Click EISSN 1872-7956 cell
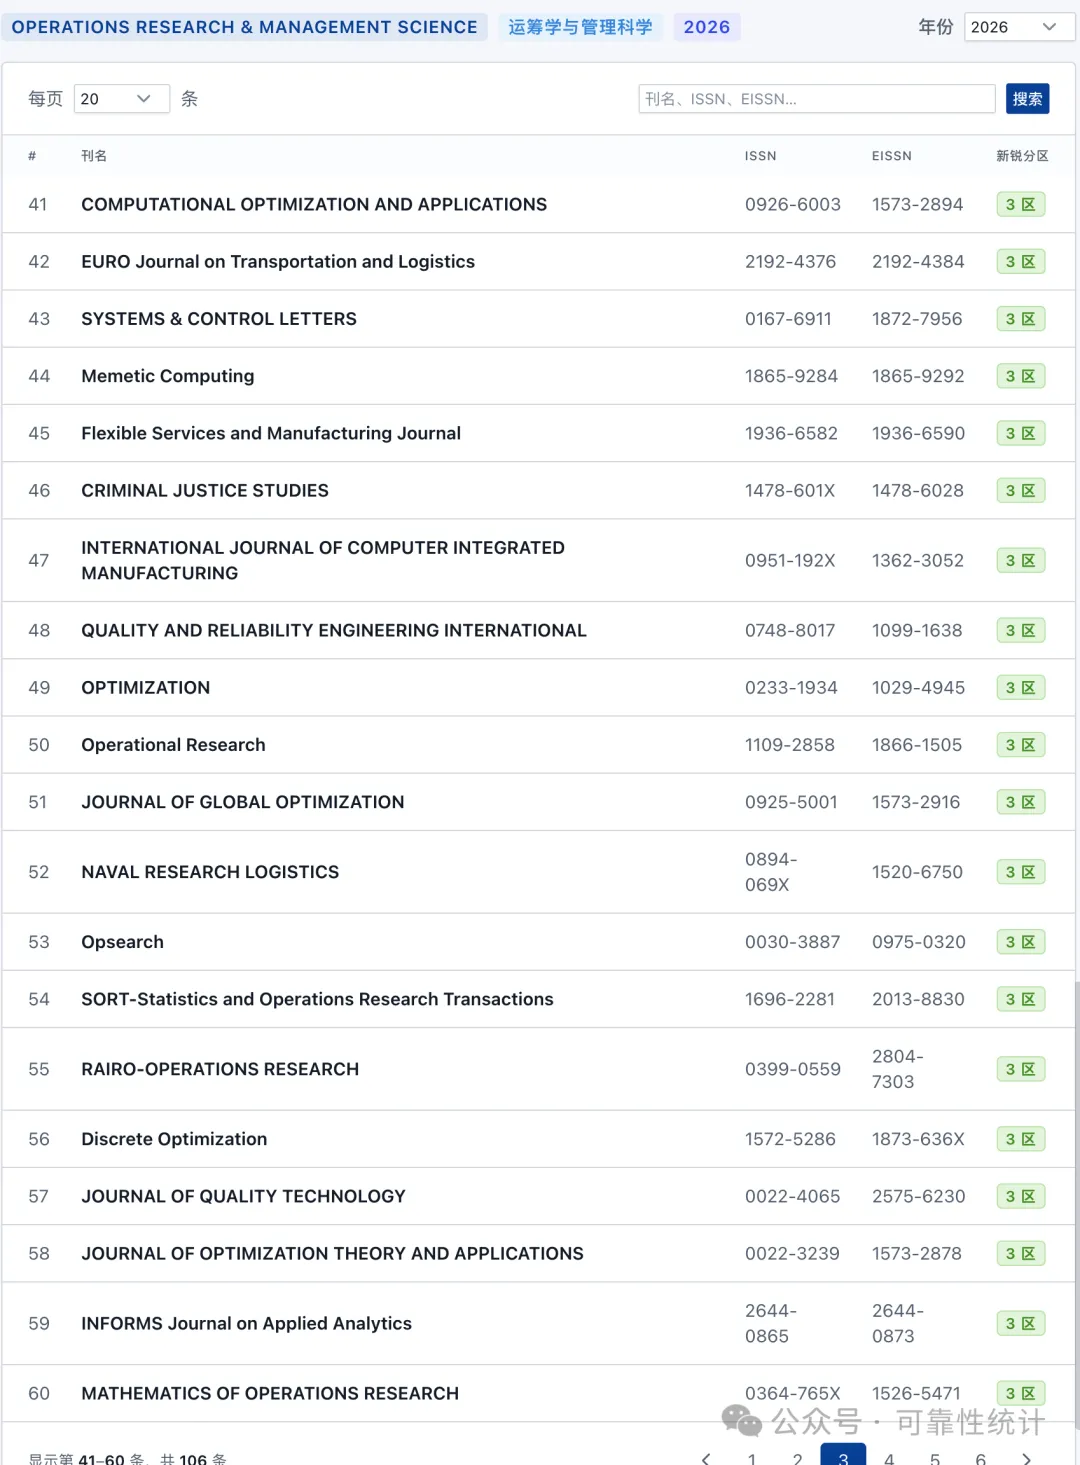 click(x=917, y=318)
